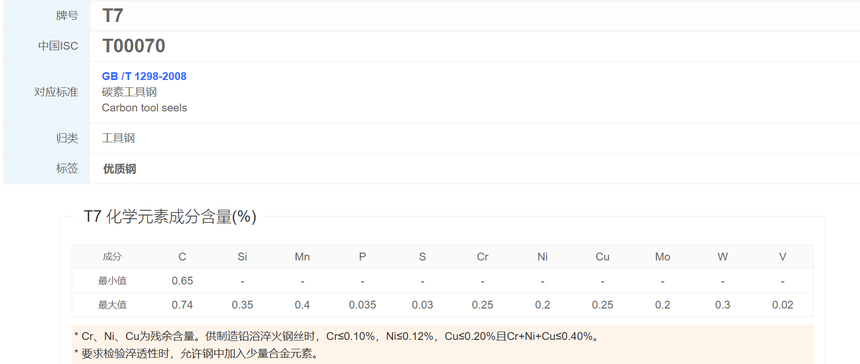Select the minimum carbon value 0.65
The height and width of the screenshot is (364, 860).
click(x=182, y=281)
